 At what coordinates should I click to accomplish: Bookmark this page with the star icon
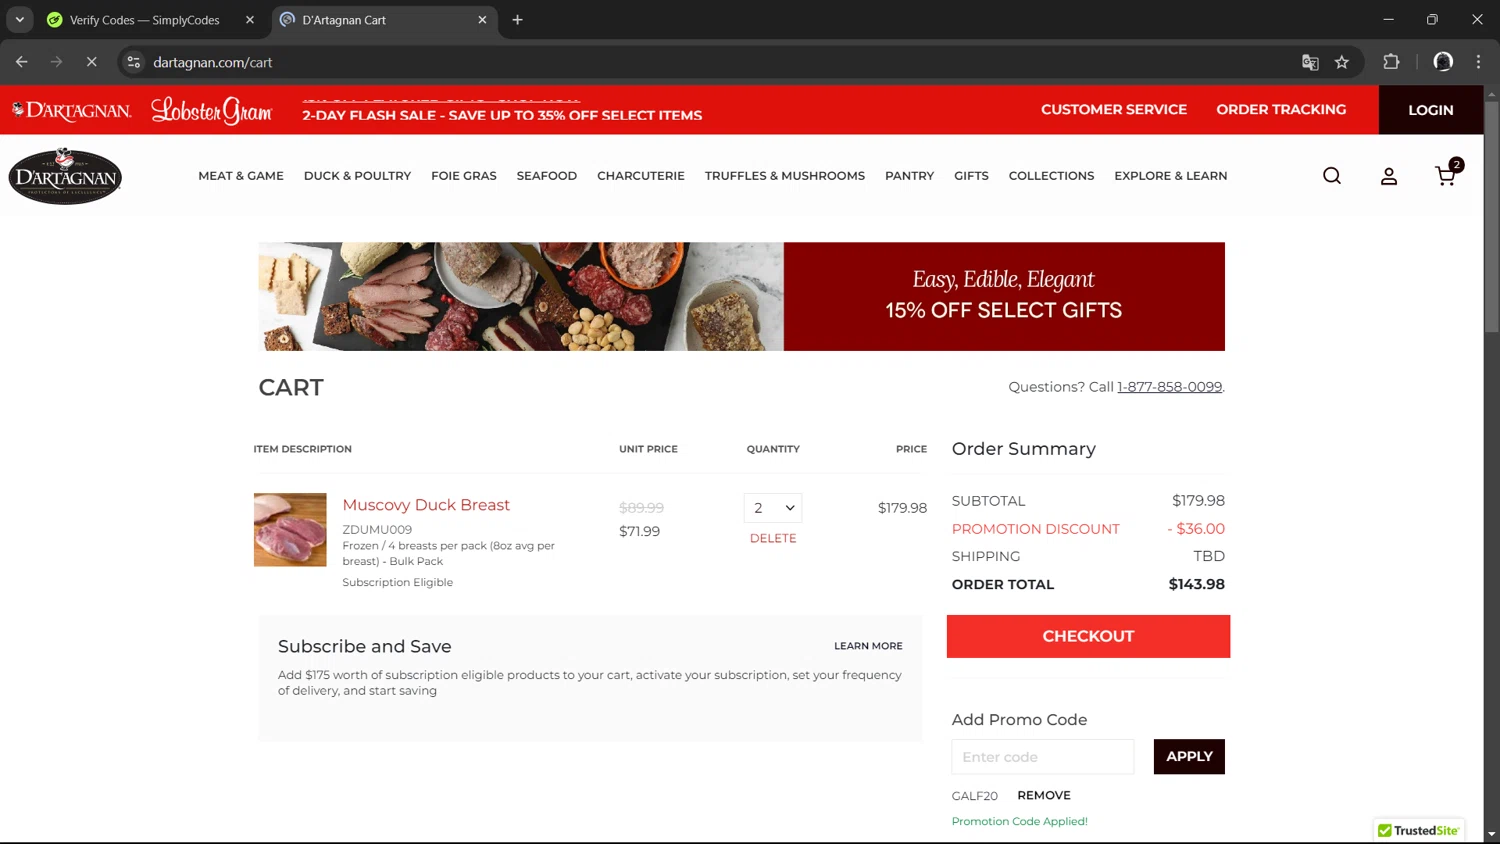pos(1342,62)
